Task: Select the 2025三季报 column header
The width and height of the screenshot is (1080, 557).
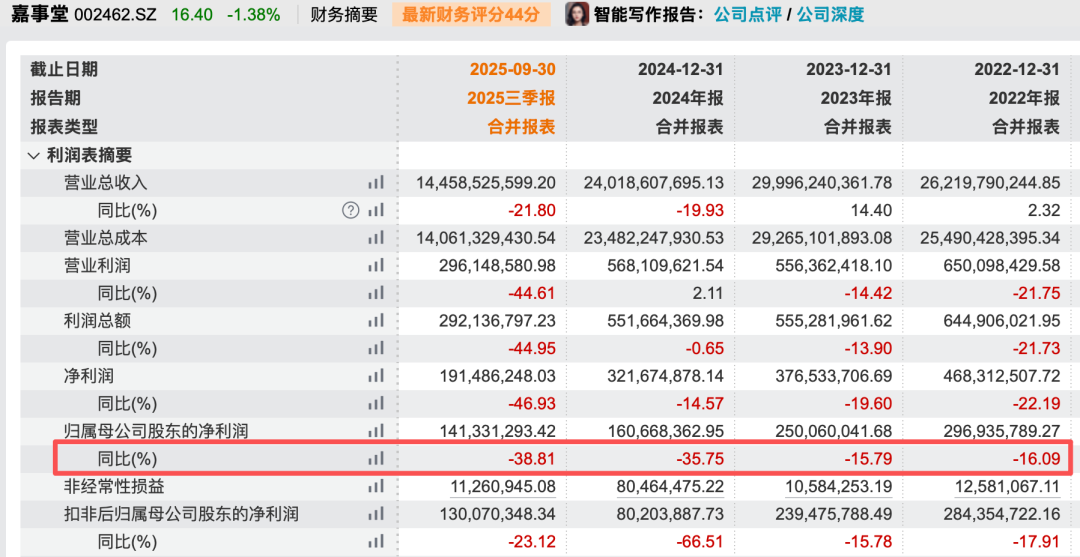Action: click(x=510, y=98)
